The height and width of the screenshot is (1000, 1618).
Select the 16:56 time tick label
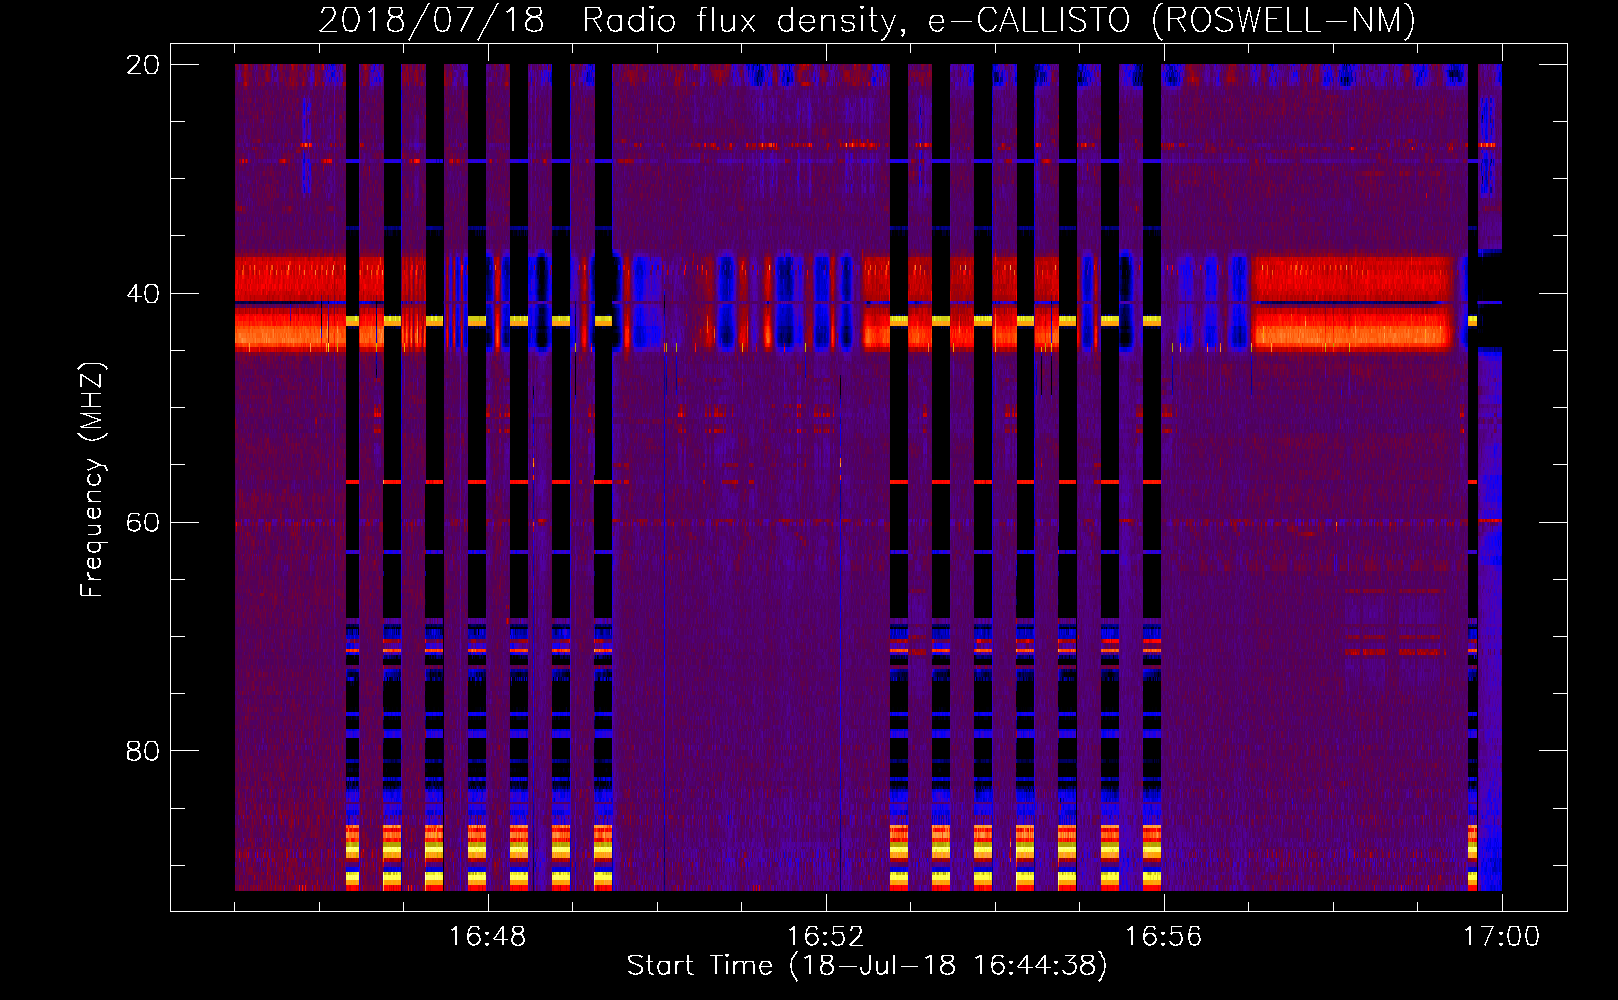coord(1163,937)
